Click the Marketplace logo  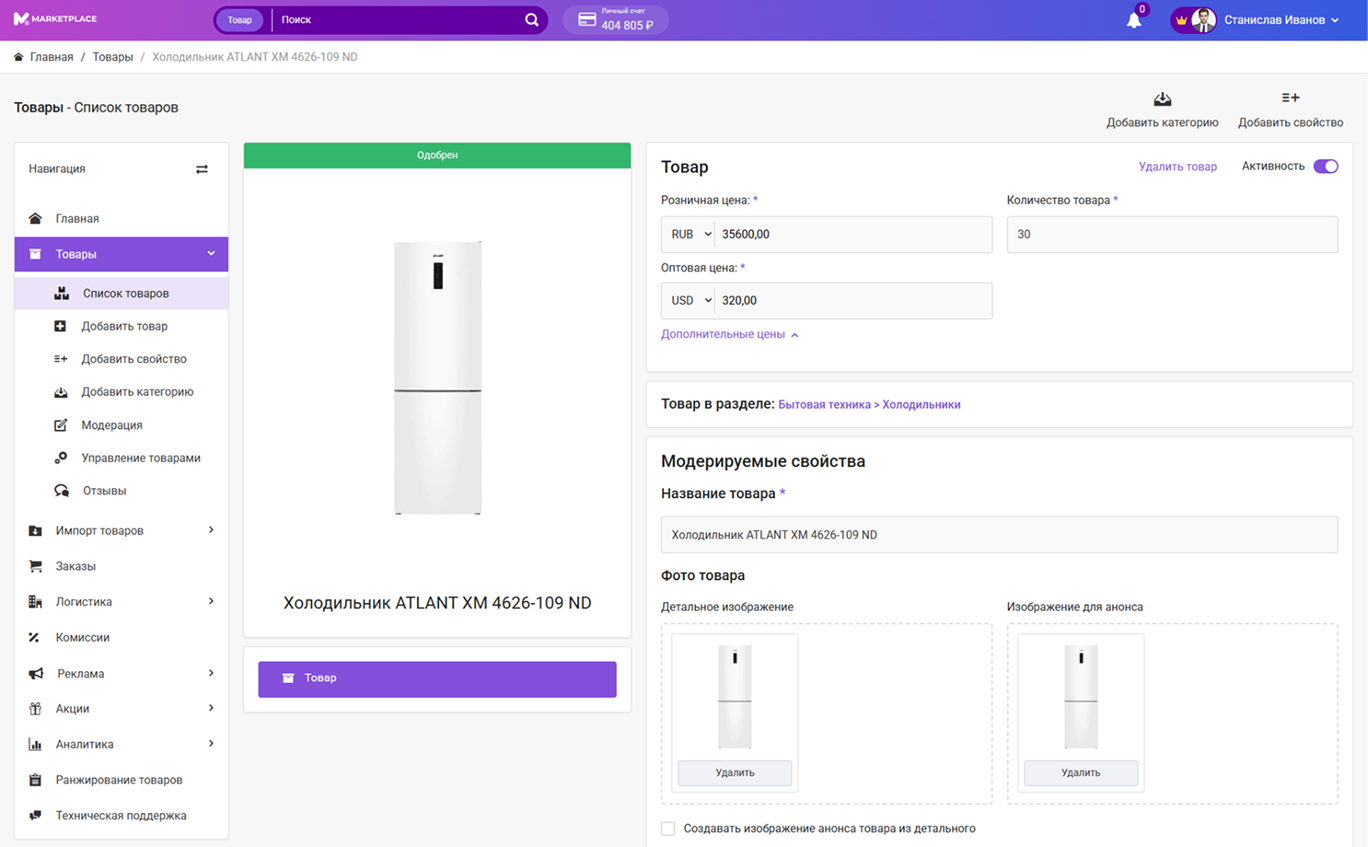(55, 19)
